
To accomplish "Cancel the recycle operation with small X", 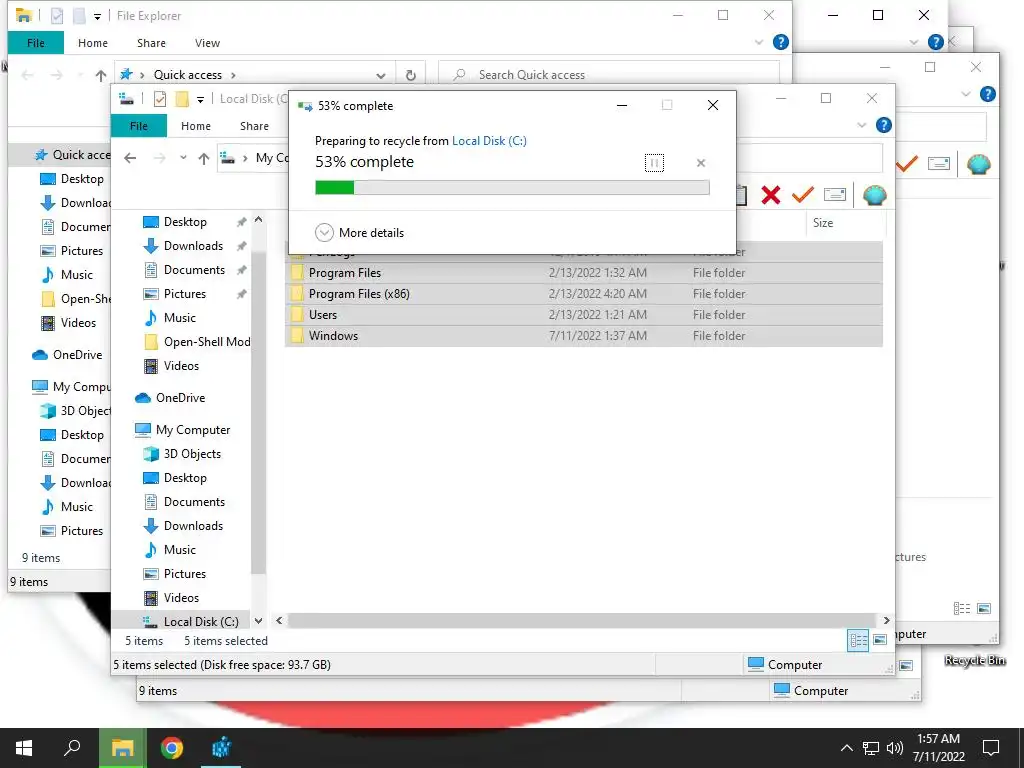I will coord(701,163).
